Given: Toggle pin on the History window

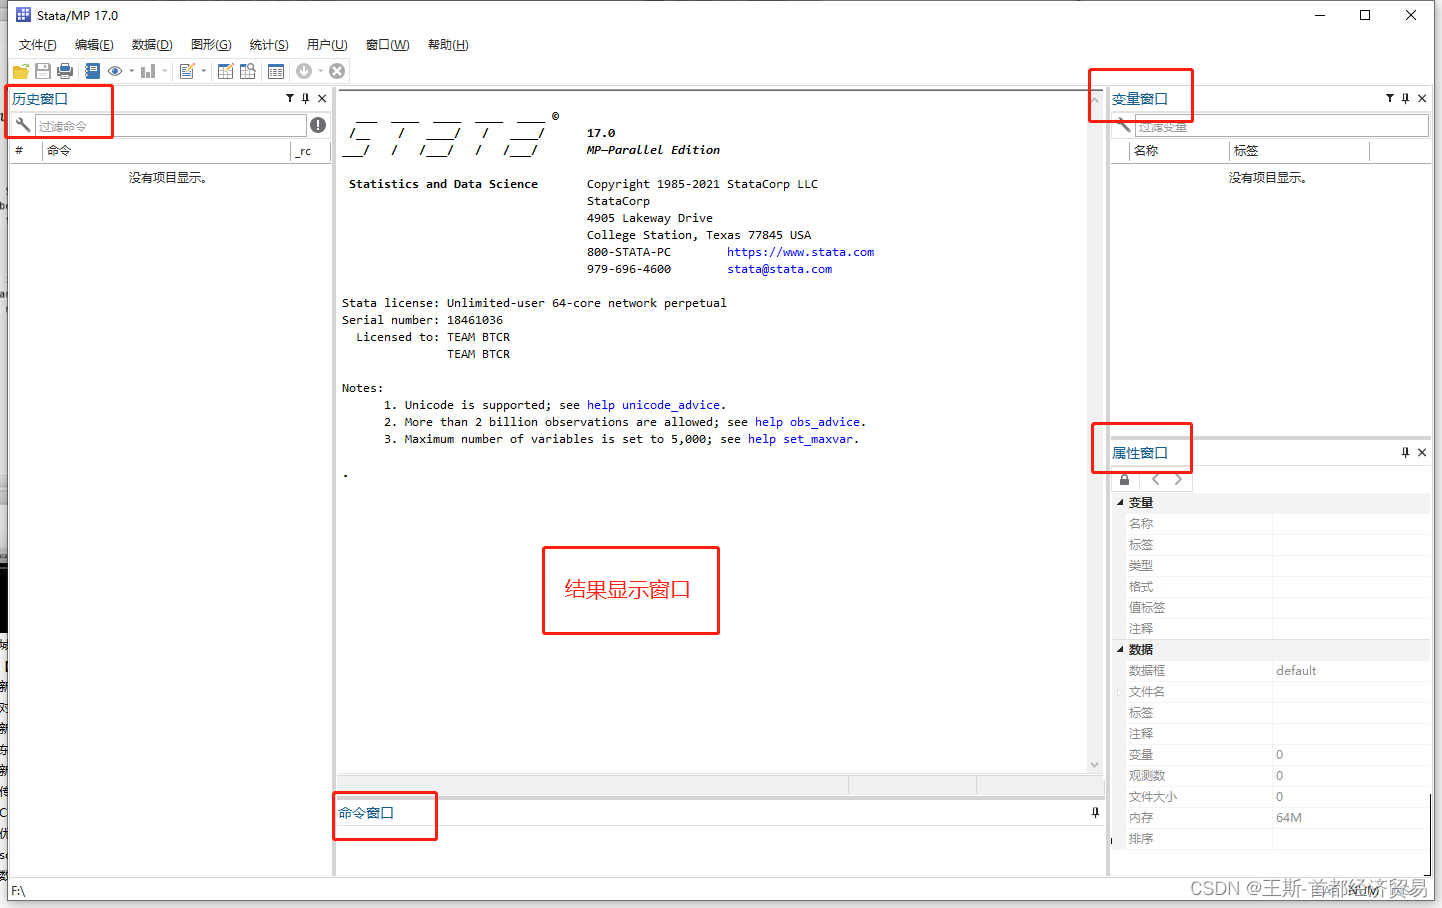Looking at the screenshot, I should pos(306,98).
